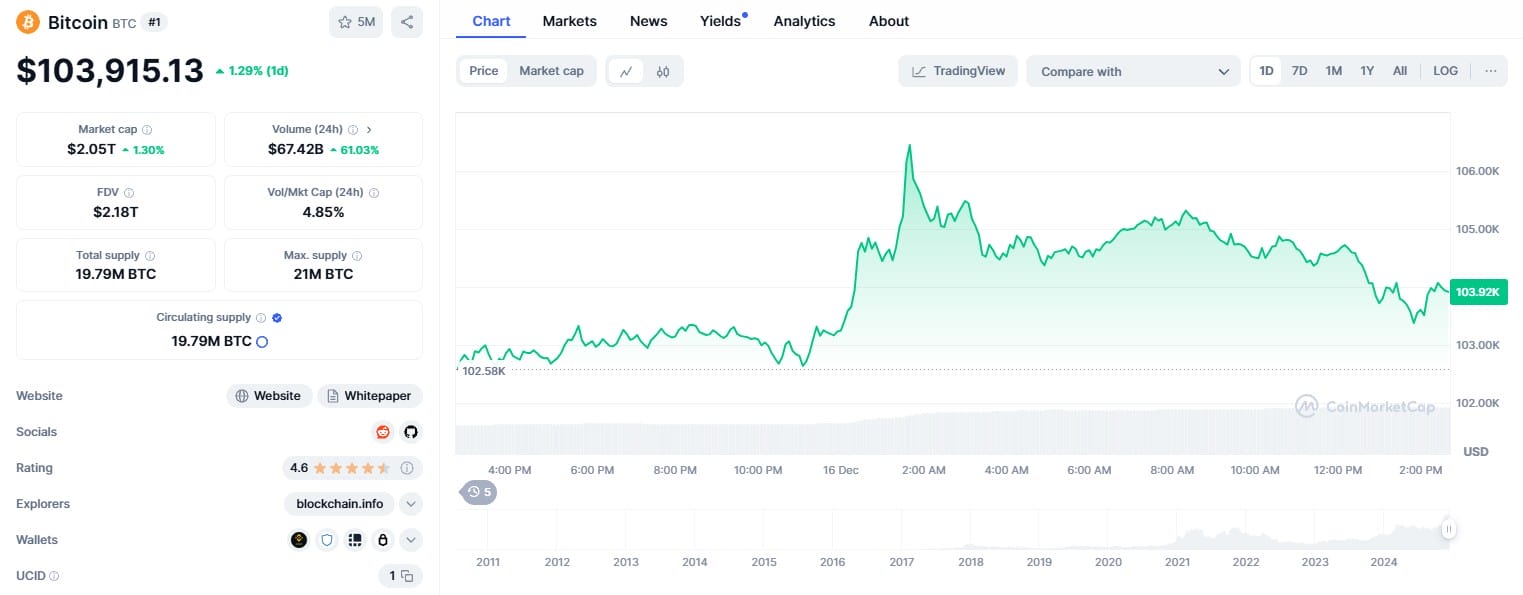Viewport: 1523px width, 595px height.
Task: Click the Volume (24h) info icon
Action: click(x=353, y=130)
